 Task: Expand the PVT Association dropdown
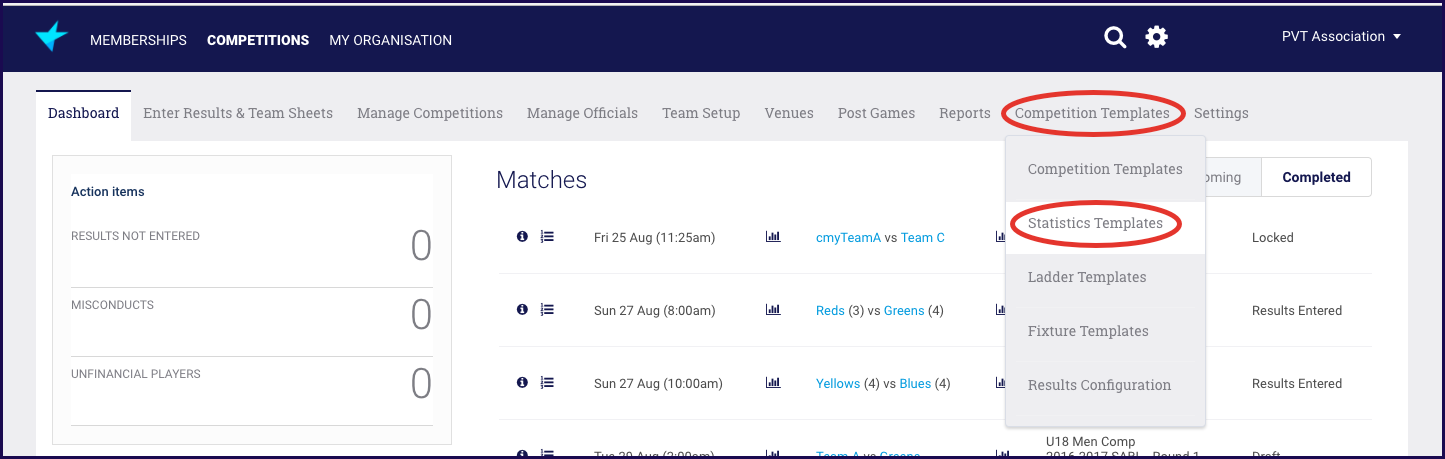(x=1341, y=37)
